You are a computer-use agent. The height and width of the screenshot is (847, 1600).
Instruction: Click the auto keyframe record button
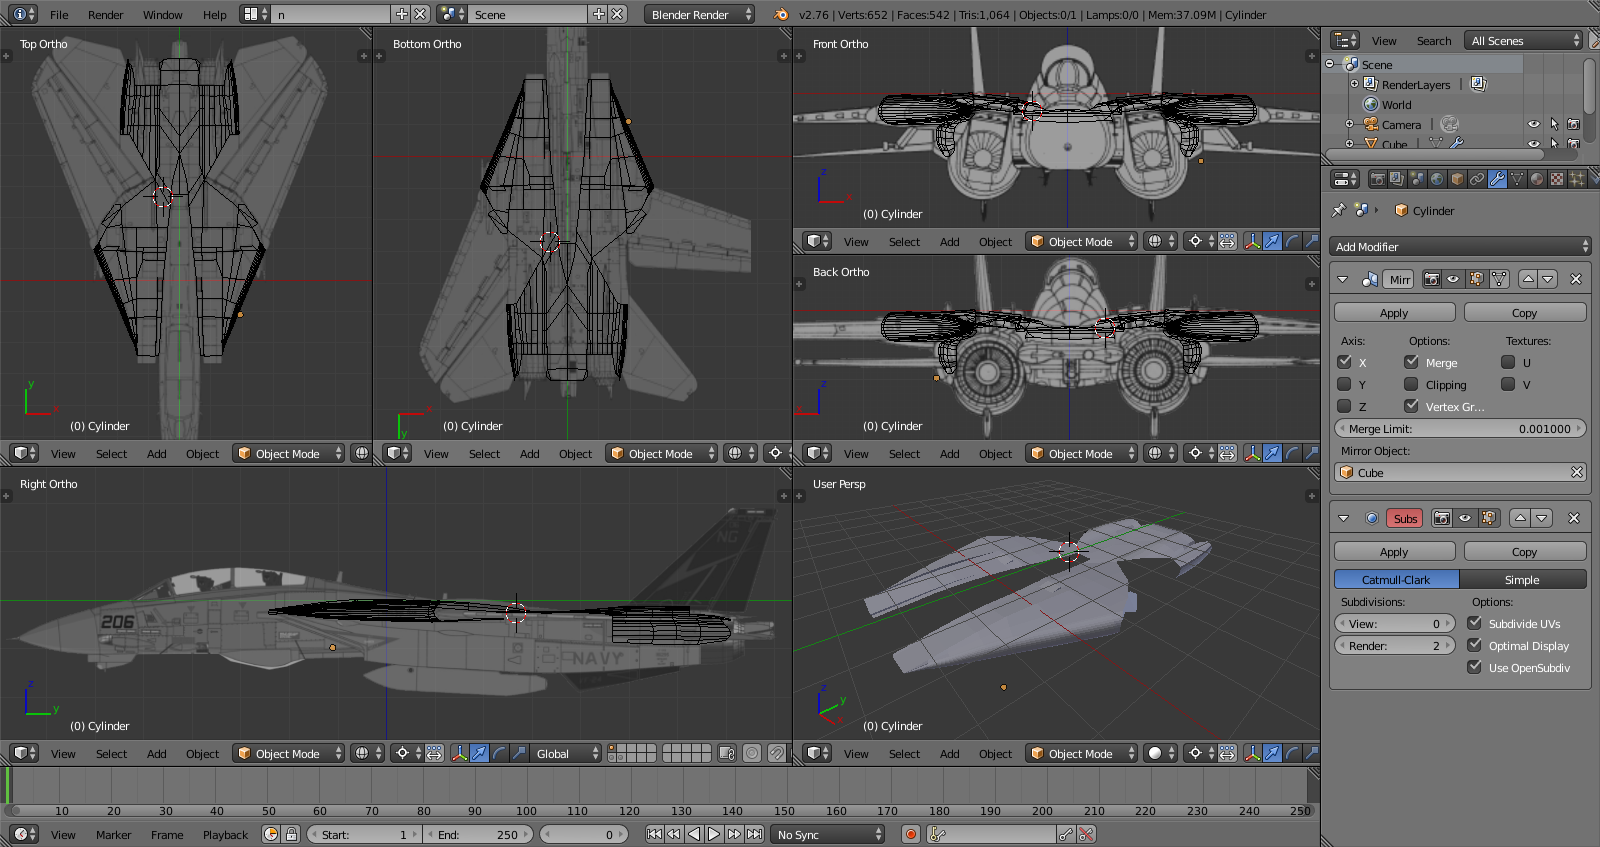pos(911,834)
